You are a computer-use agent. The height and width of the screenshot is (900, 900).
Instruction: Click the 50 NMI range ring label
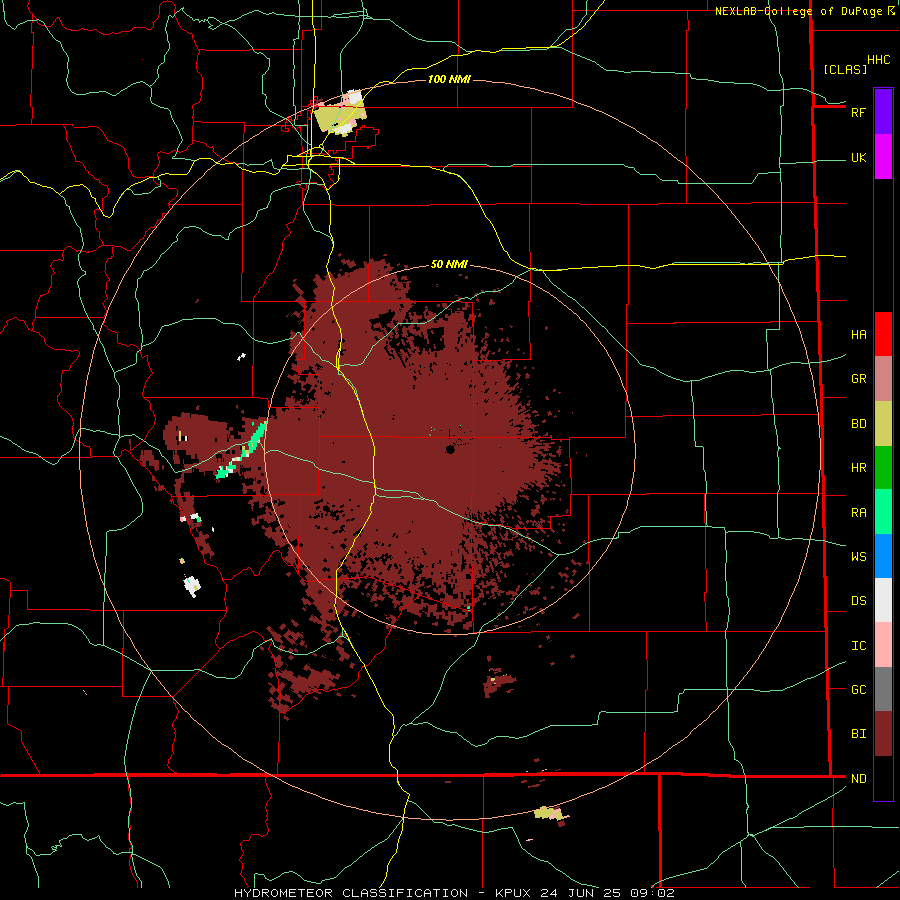point(449,264)
